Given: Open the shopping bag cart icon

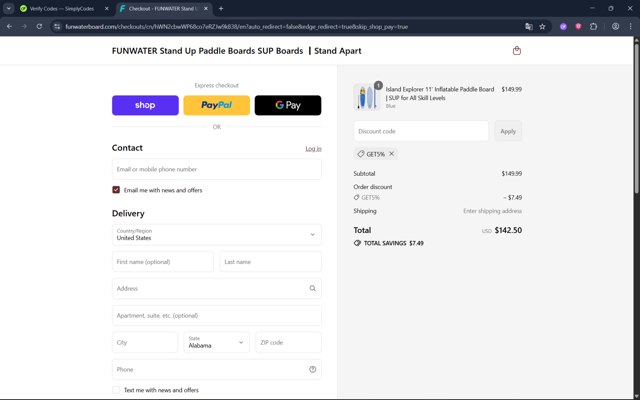Looking at the screenshot, I should click(x=517, y=51).
